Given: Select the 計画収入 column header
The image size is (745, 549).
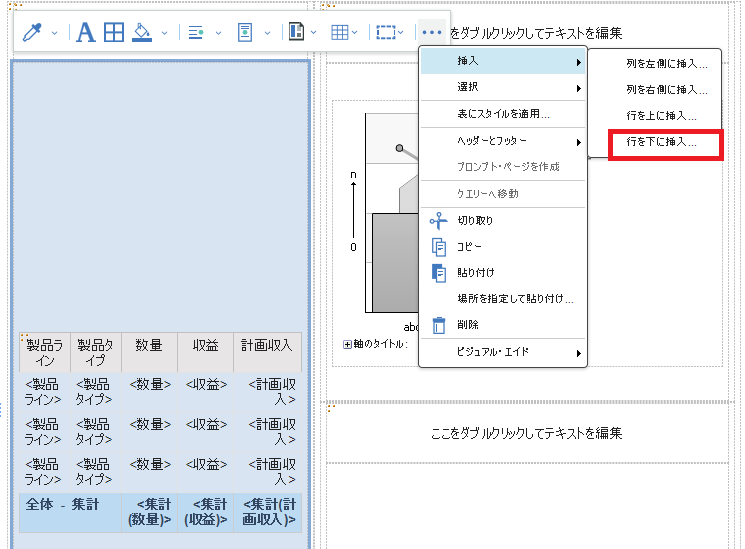Looking at the screenshot, I should [267, 352].
